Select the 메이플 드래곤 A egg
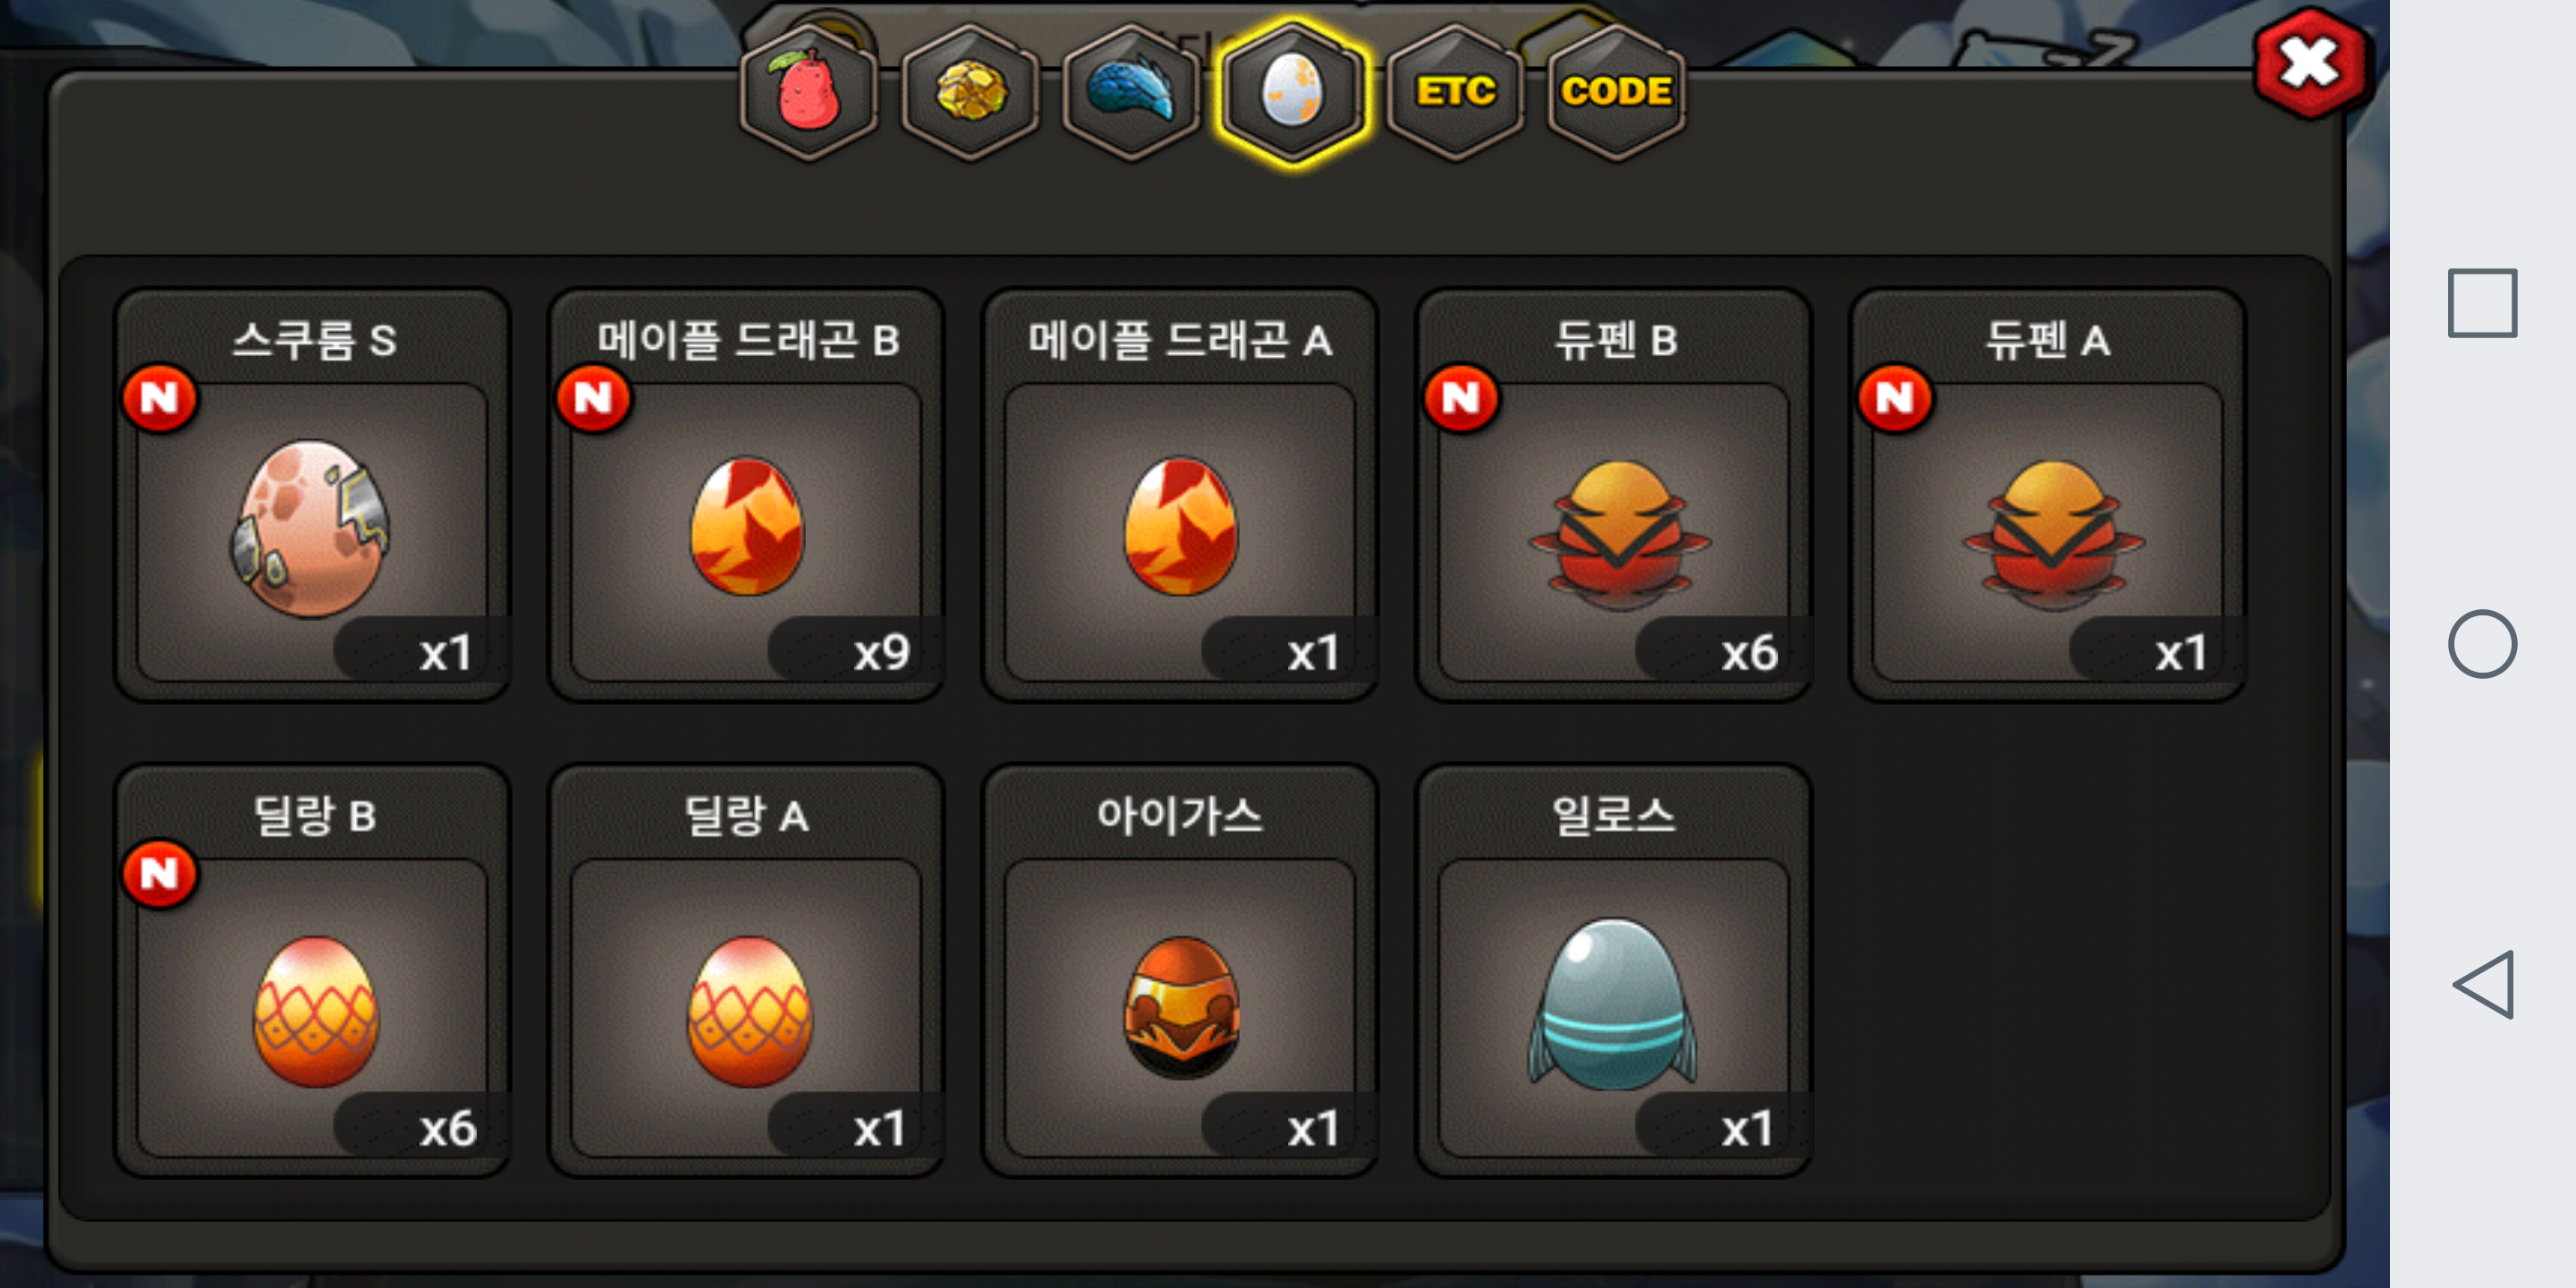This screenshot has width=2576, height=1288. click(x=1181, y=495)
